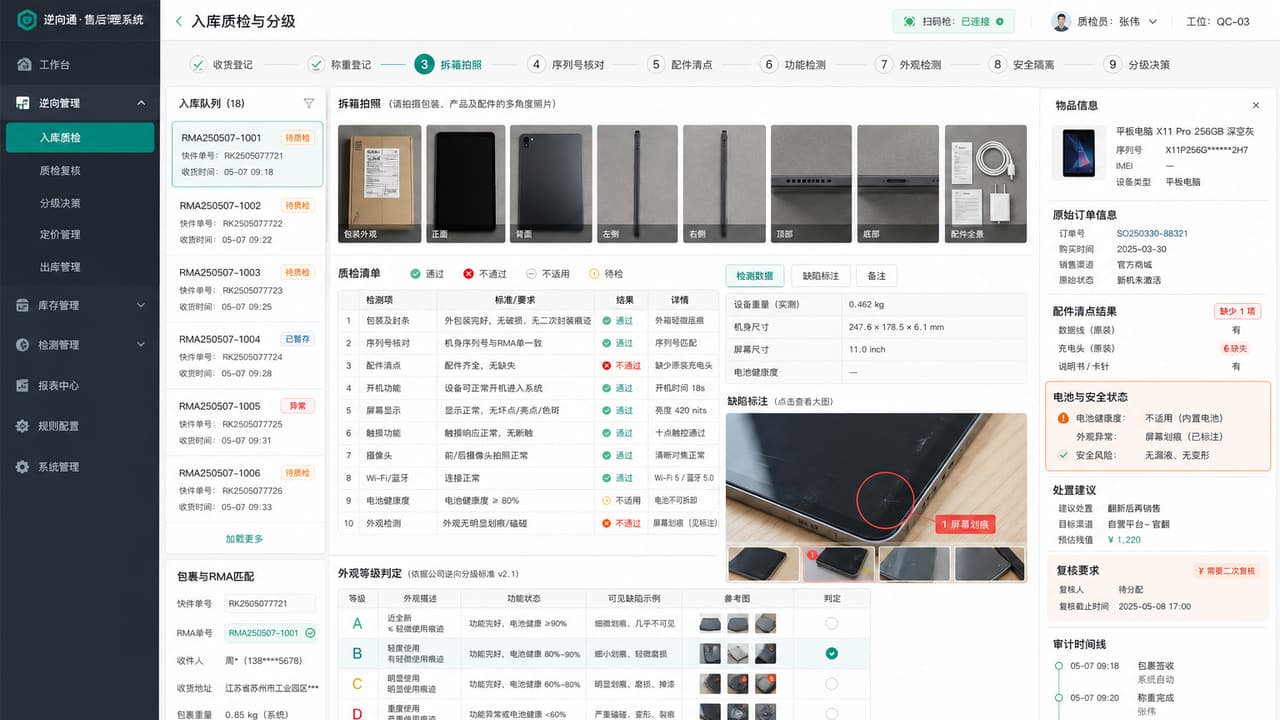
Task: Open the 质检员 张伟 dropdown arrow
Action: point(1153,21)
